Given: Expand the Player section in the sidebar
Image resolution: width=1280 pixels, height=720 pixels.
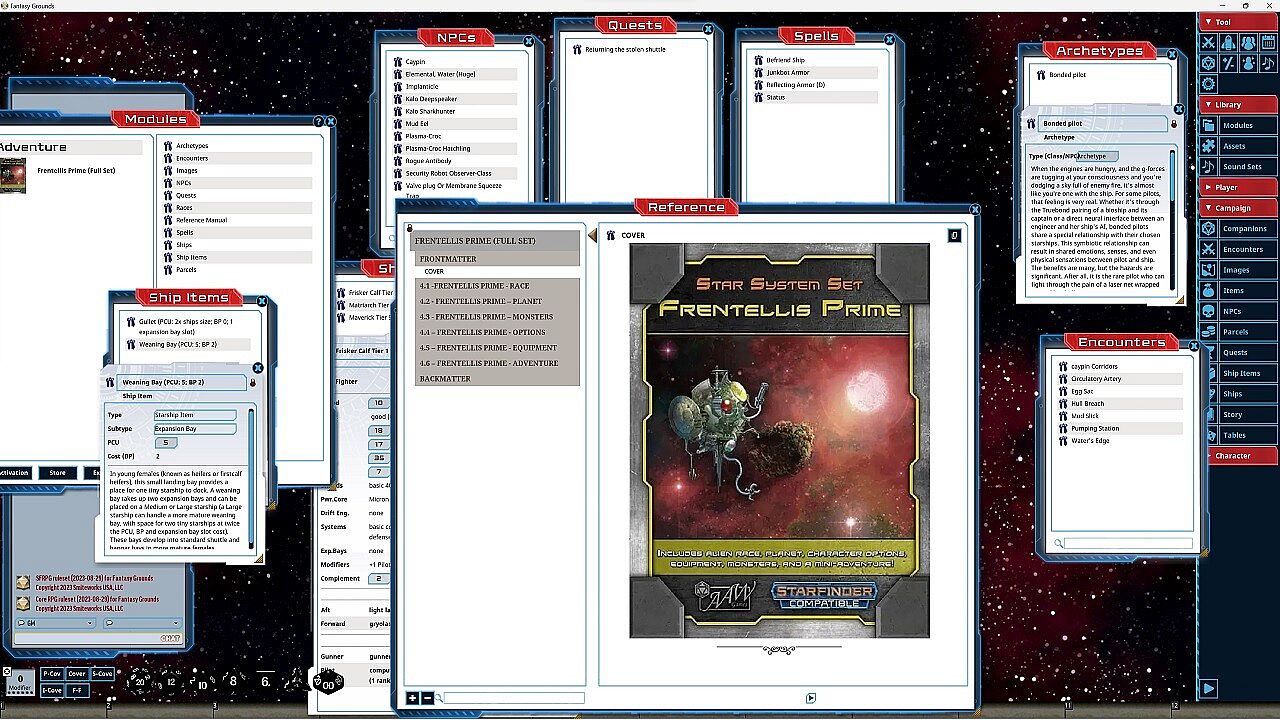Looking at the screenshot, I should point(1238,187).
